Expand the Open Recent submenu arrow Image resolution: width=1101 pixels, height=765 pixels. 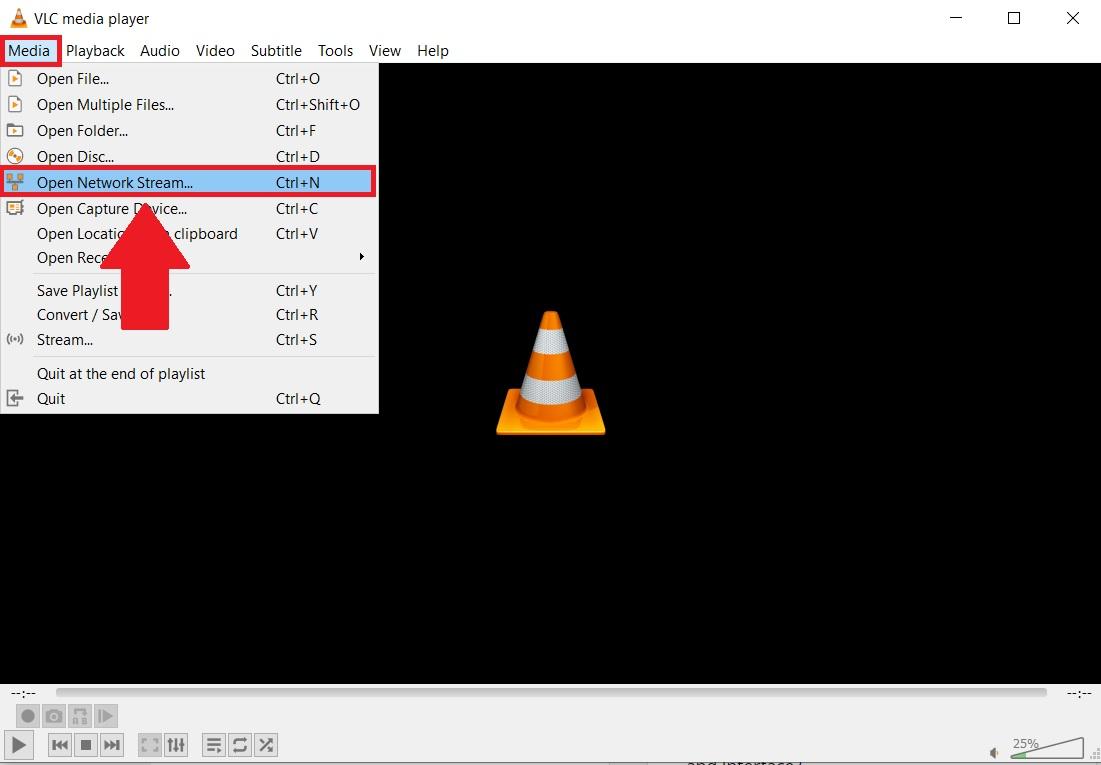click(x=362, y=256)
